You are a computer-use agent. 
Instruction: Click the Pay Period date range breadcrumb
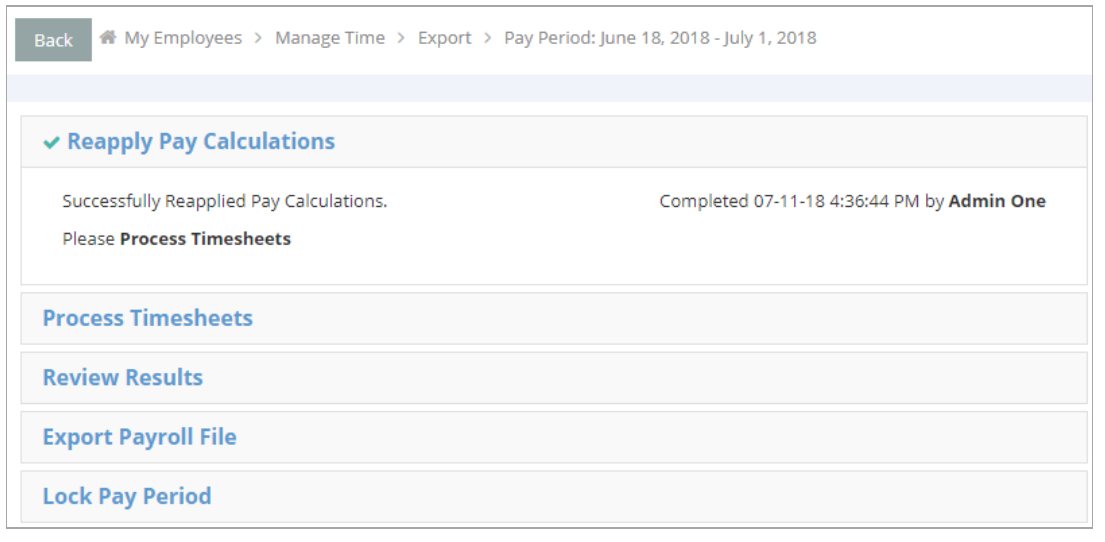click(x=660, y=38)
